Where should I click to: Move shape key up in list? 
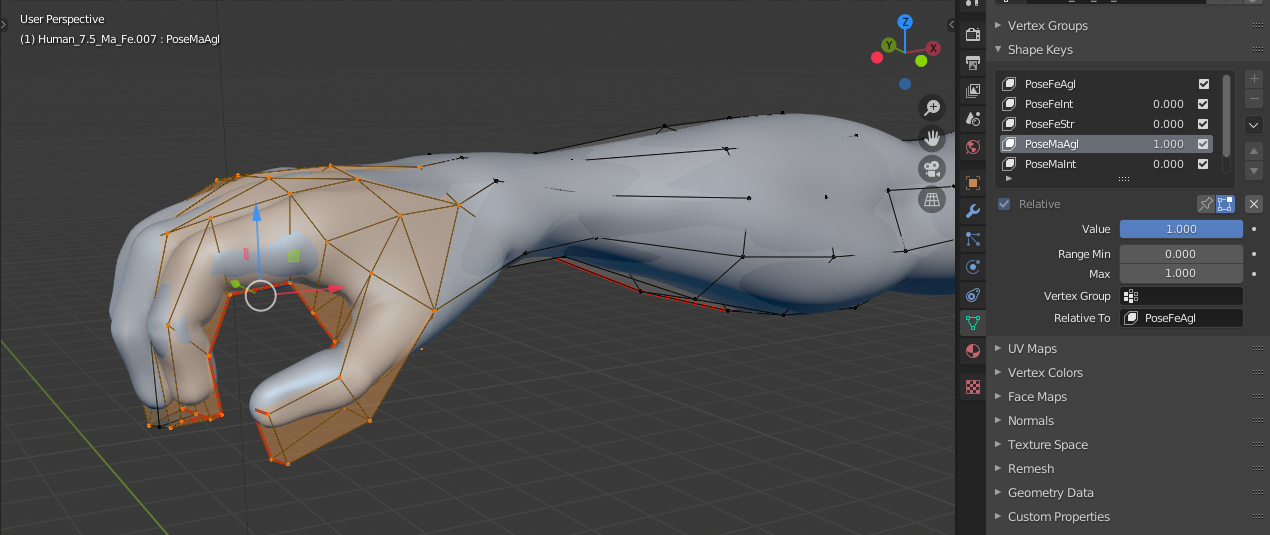click(x=1254, y=151)
